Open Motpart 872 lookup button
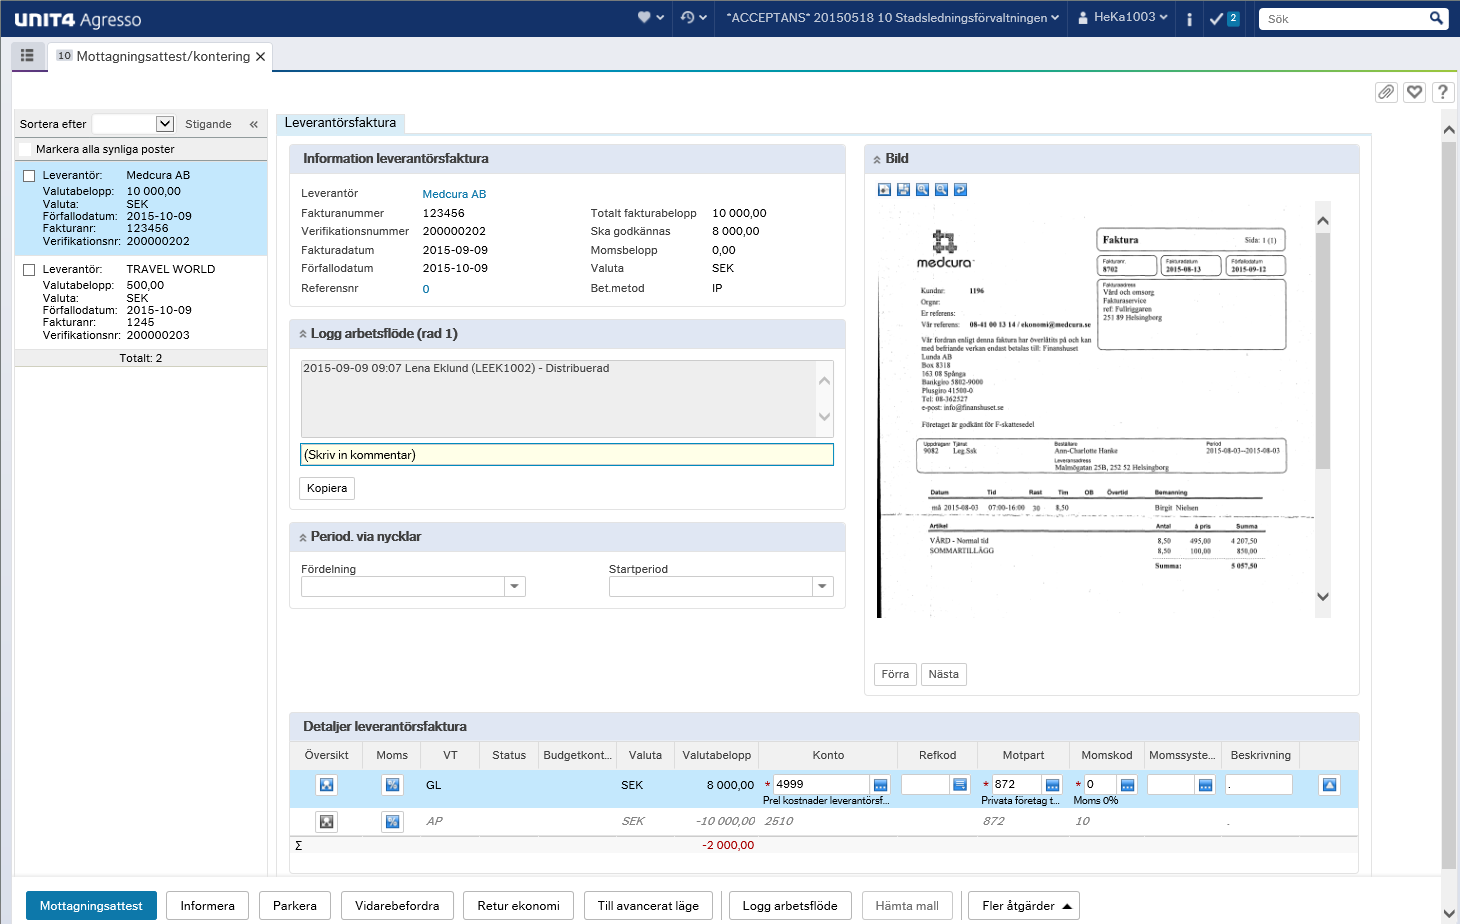This screenshot has height=924, width=1460. pyautogui.click(x=1052, y=785)
